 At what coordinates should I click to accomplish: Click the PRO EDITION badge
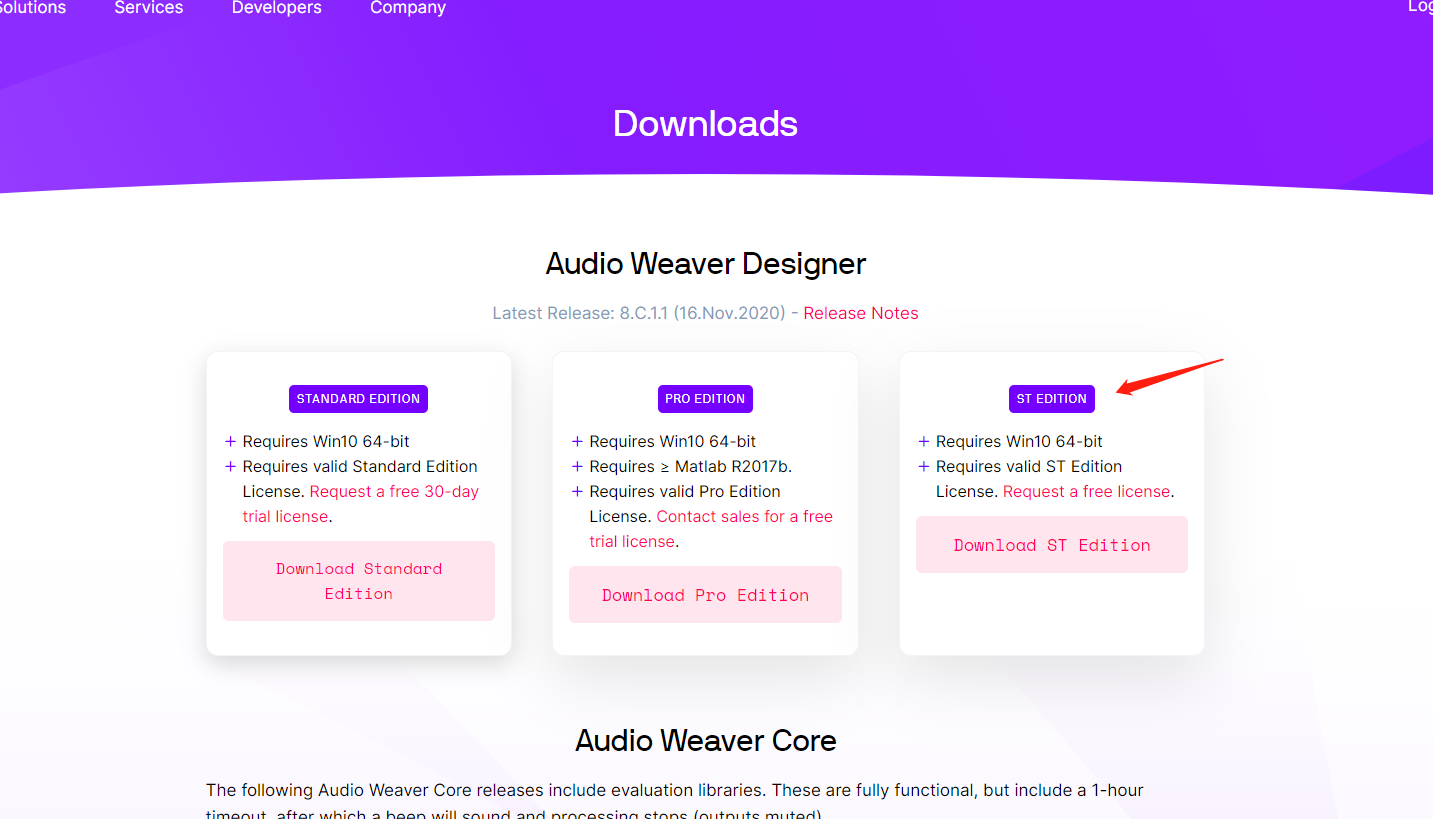[x=705, y=399]
